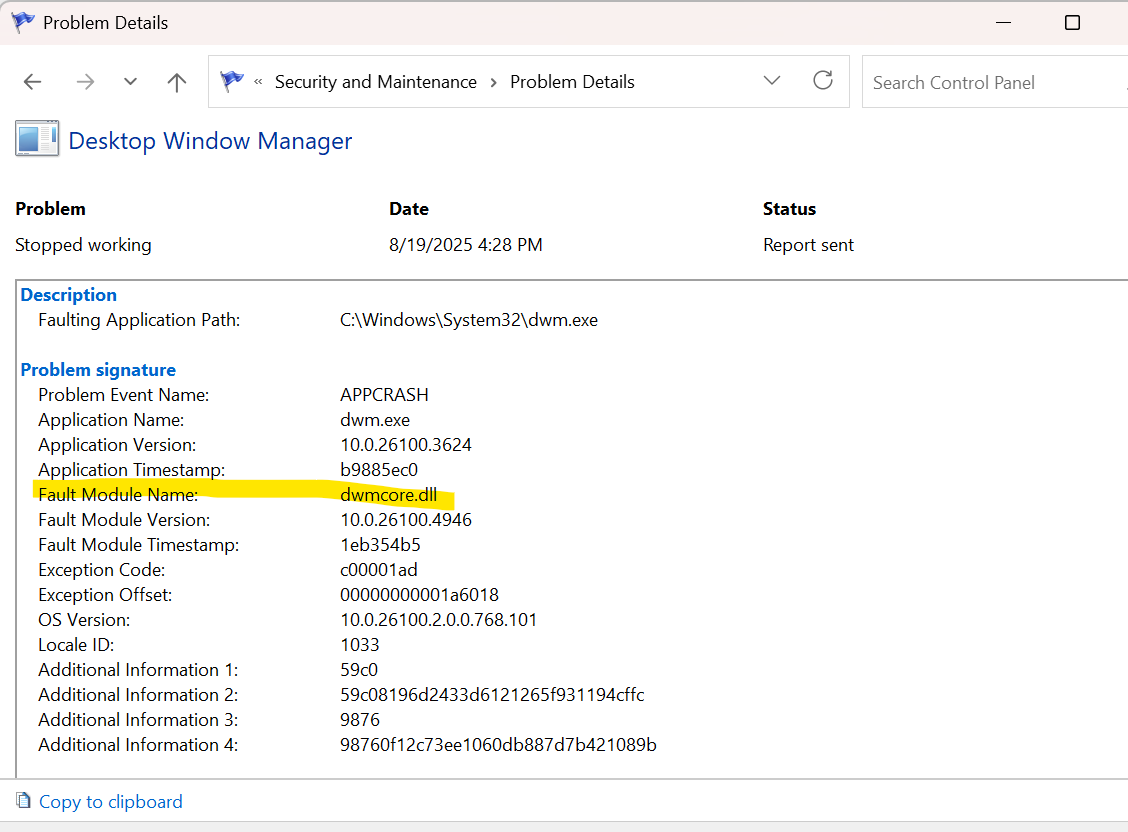Click the Desktop Window Manager heading
1128x832 pixels.
point(210,141)
